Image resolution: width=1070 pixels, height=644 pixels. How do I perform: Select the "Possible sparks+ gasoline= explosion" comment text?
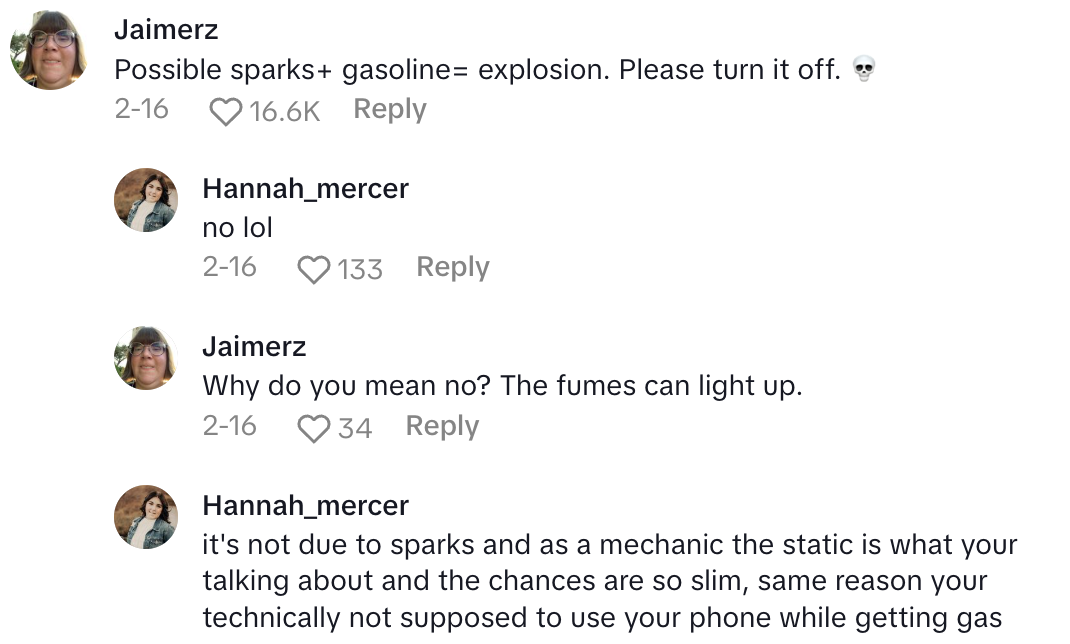tap(477, 70)
